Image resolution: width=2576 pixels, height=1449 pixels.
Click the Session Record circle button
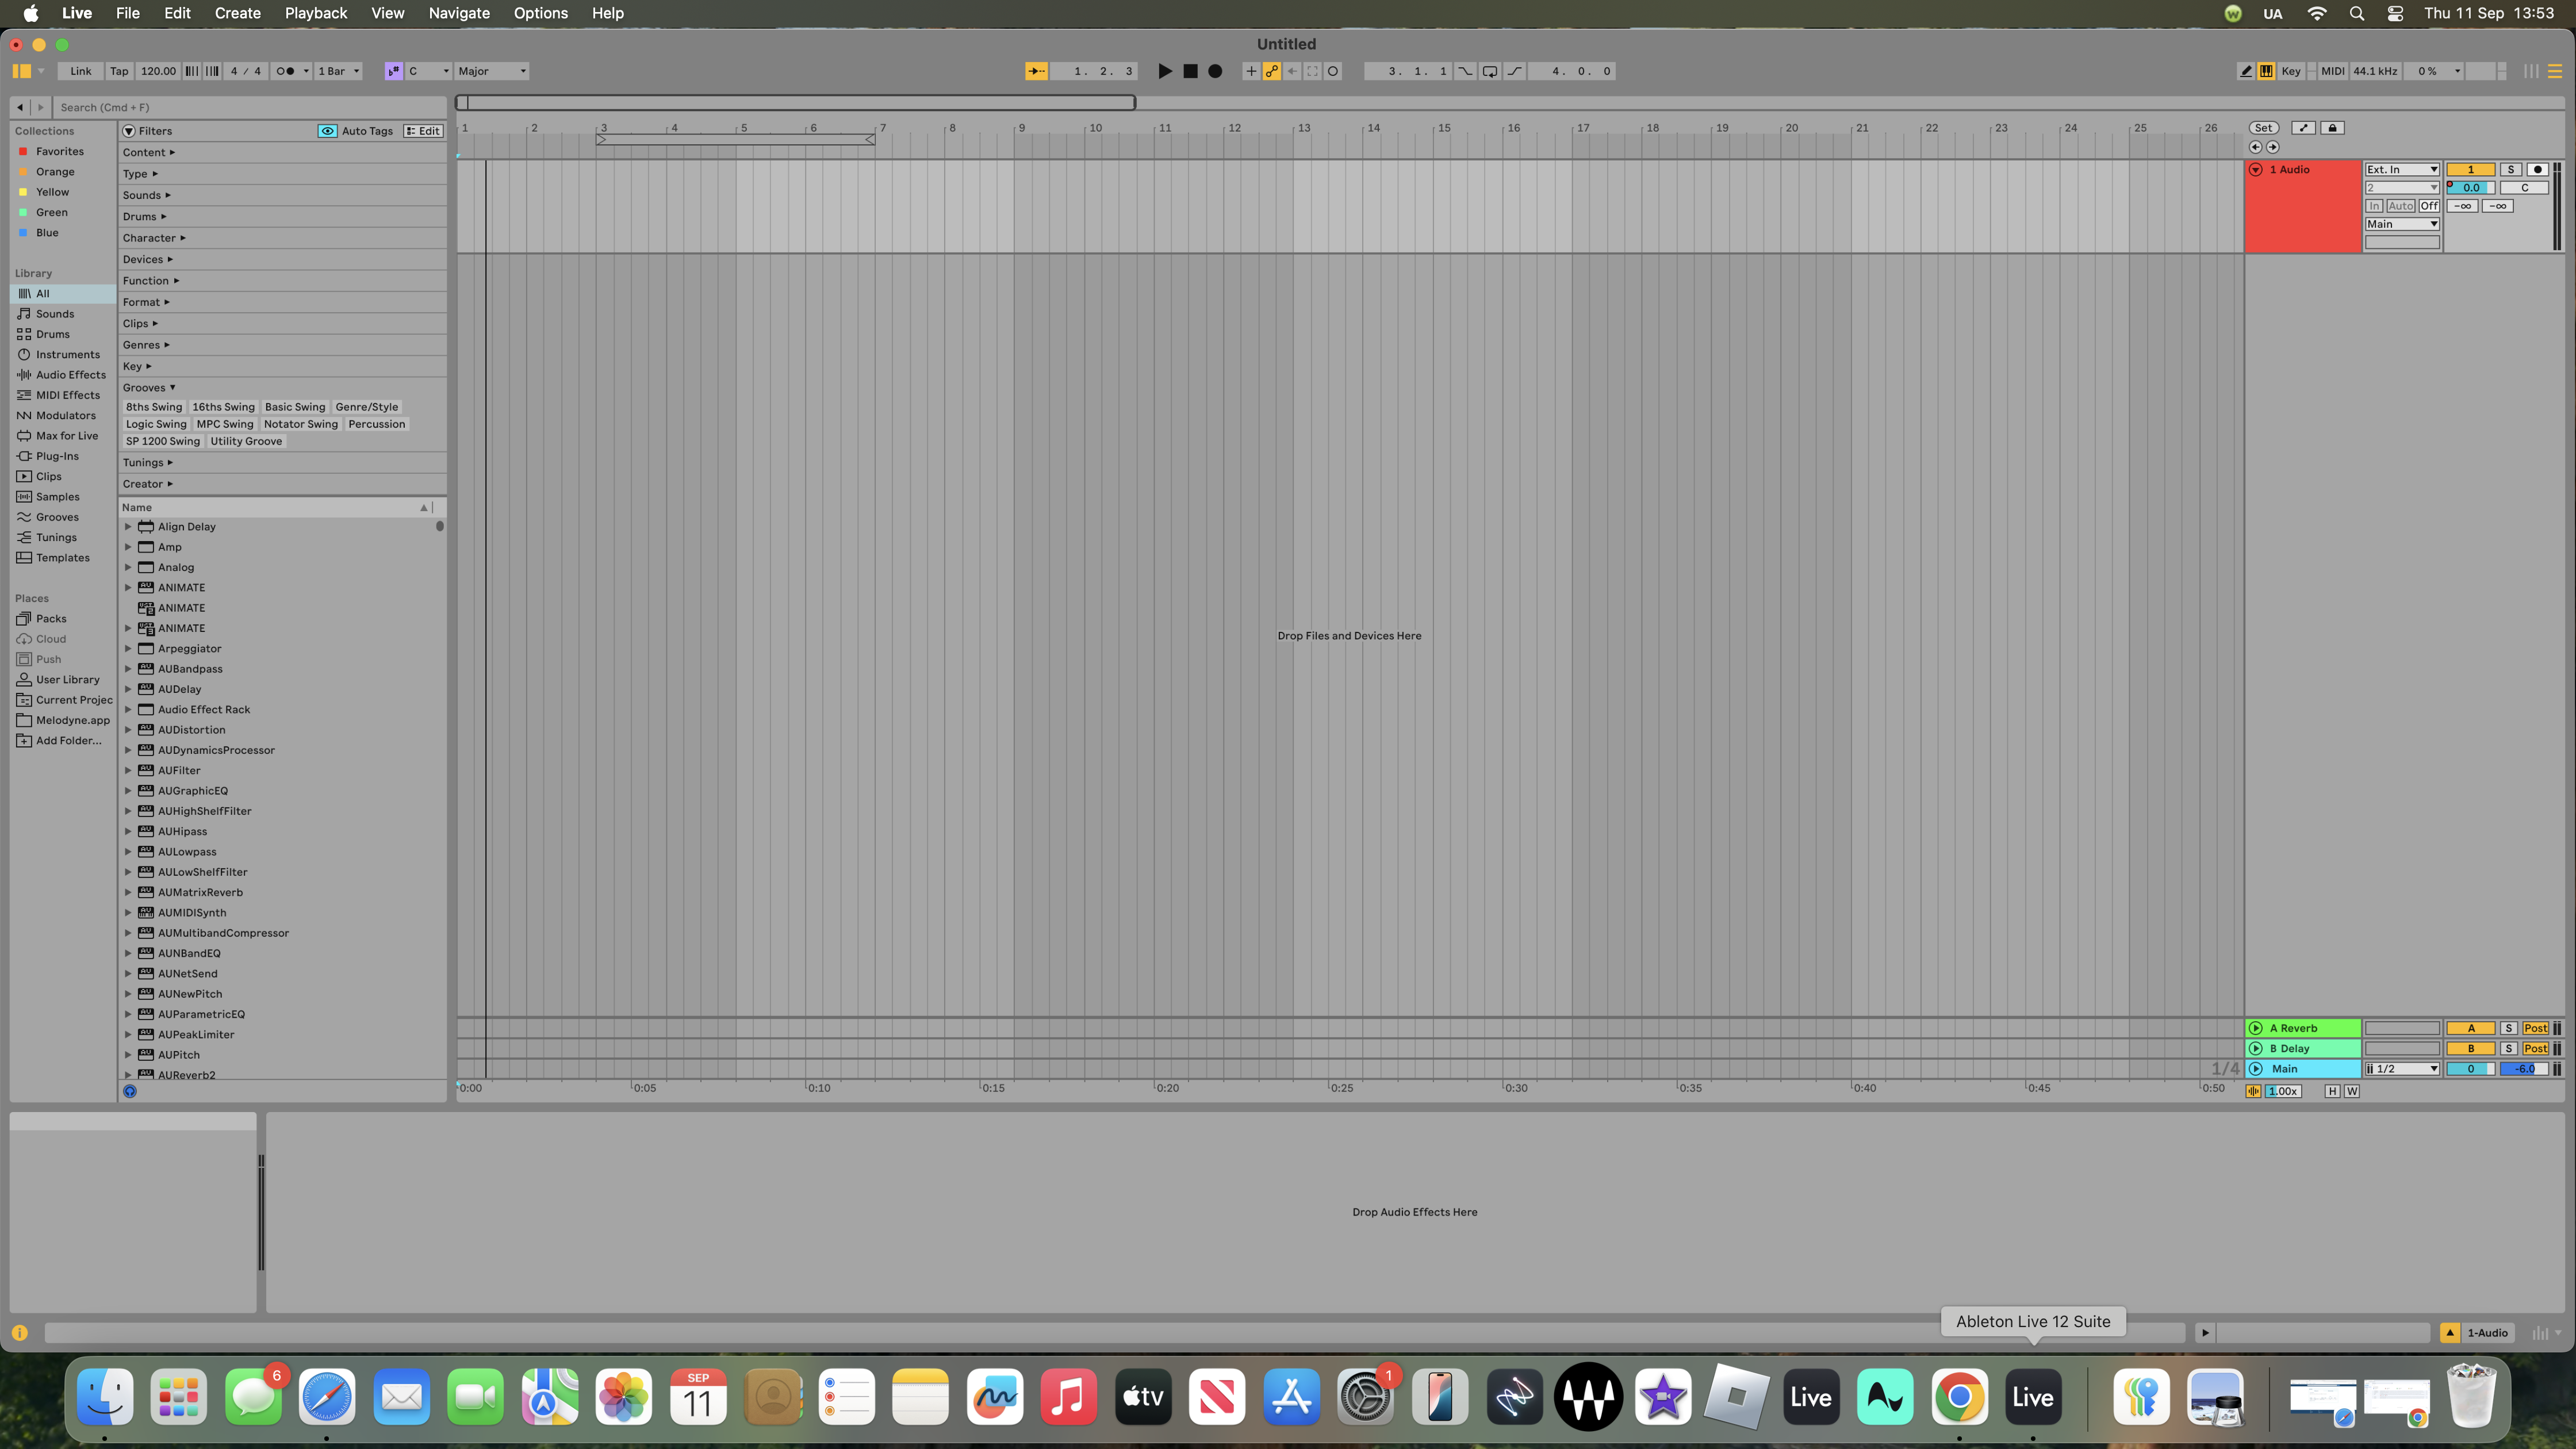[x=1333, y=71]
